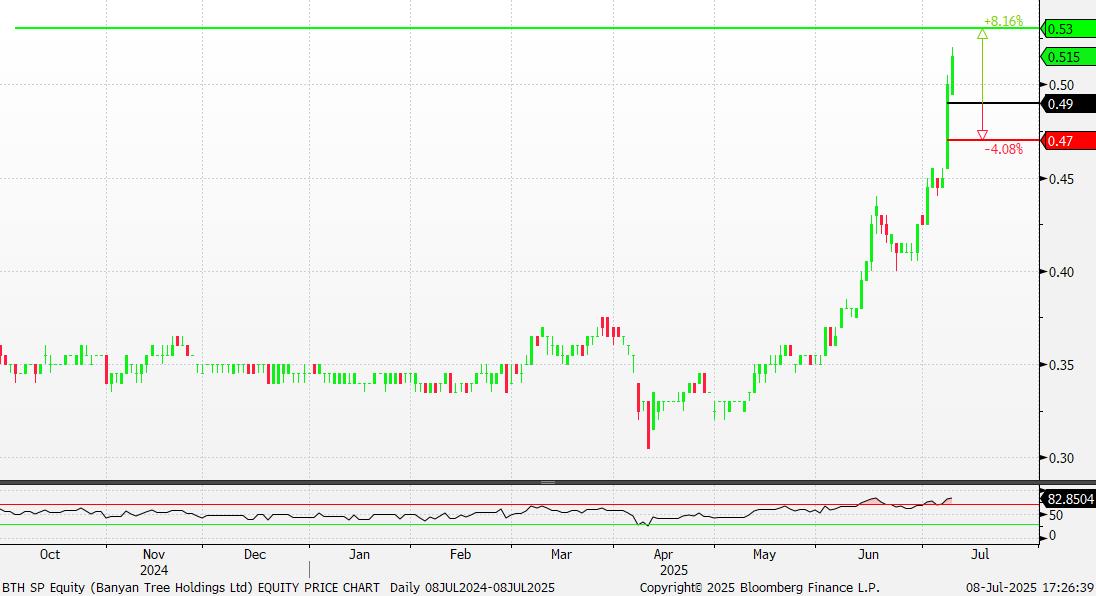The width and height of the screenshot is (1096, 596).
Task: Click the 82.8504 RSI value tag
Action: point(1068,499)
